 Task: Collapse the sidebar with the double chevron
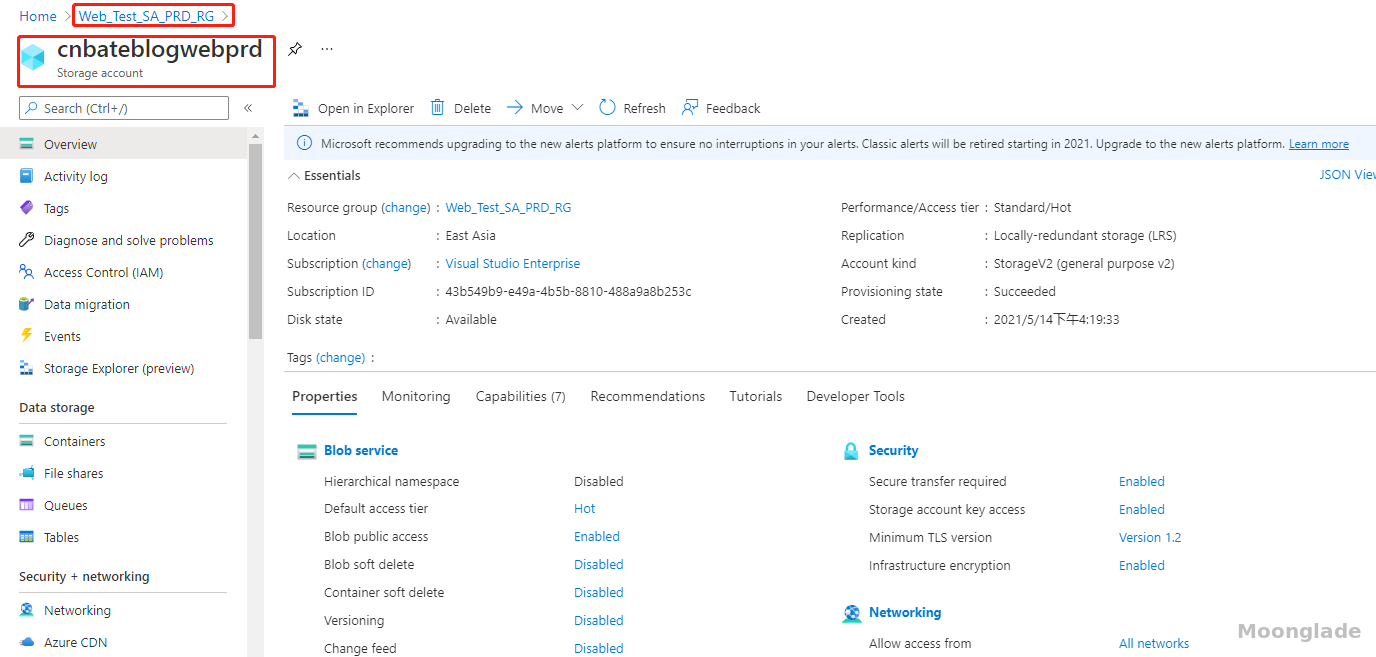click(x=248, y=108)
